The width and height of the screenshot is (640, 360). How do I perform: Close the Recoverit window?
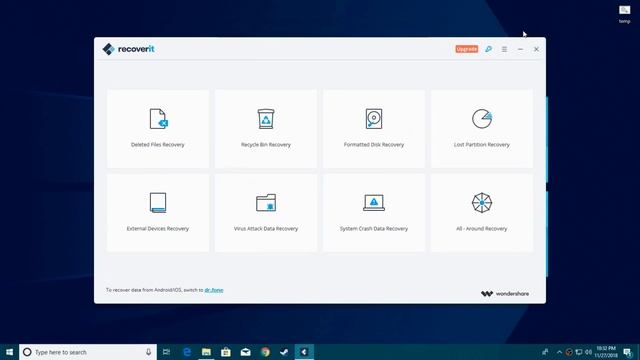(x=536, y=49)
